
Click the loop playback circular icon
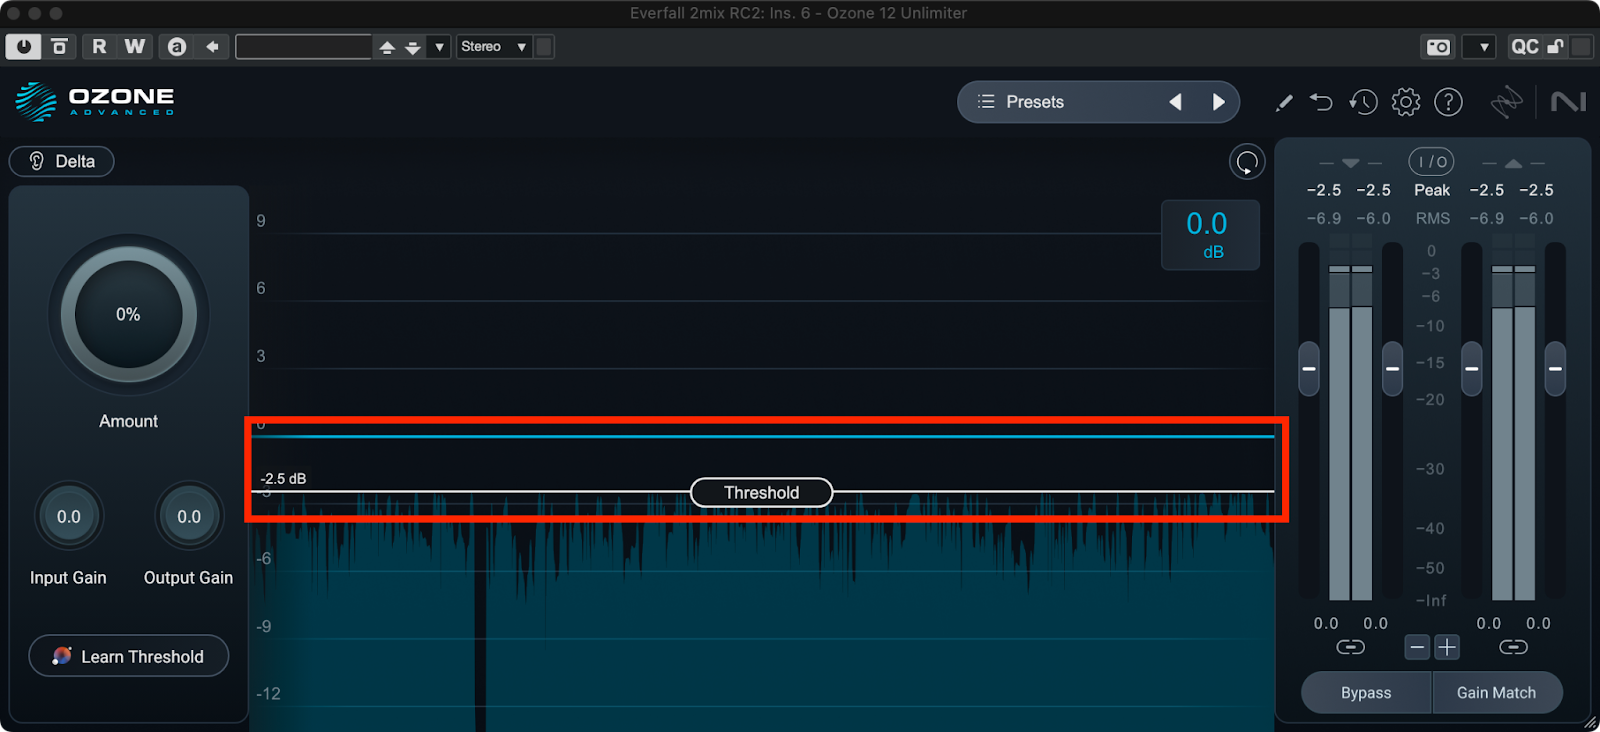tap(1247, 162)
